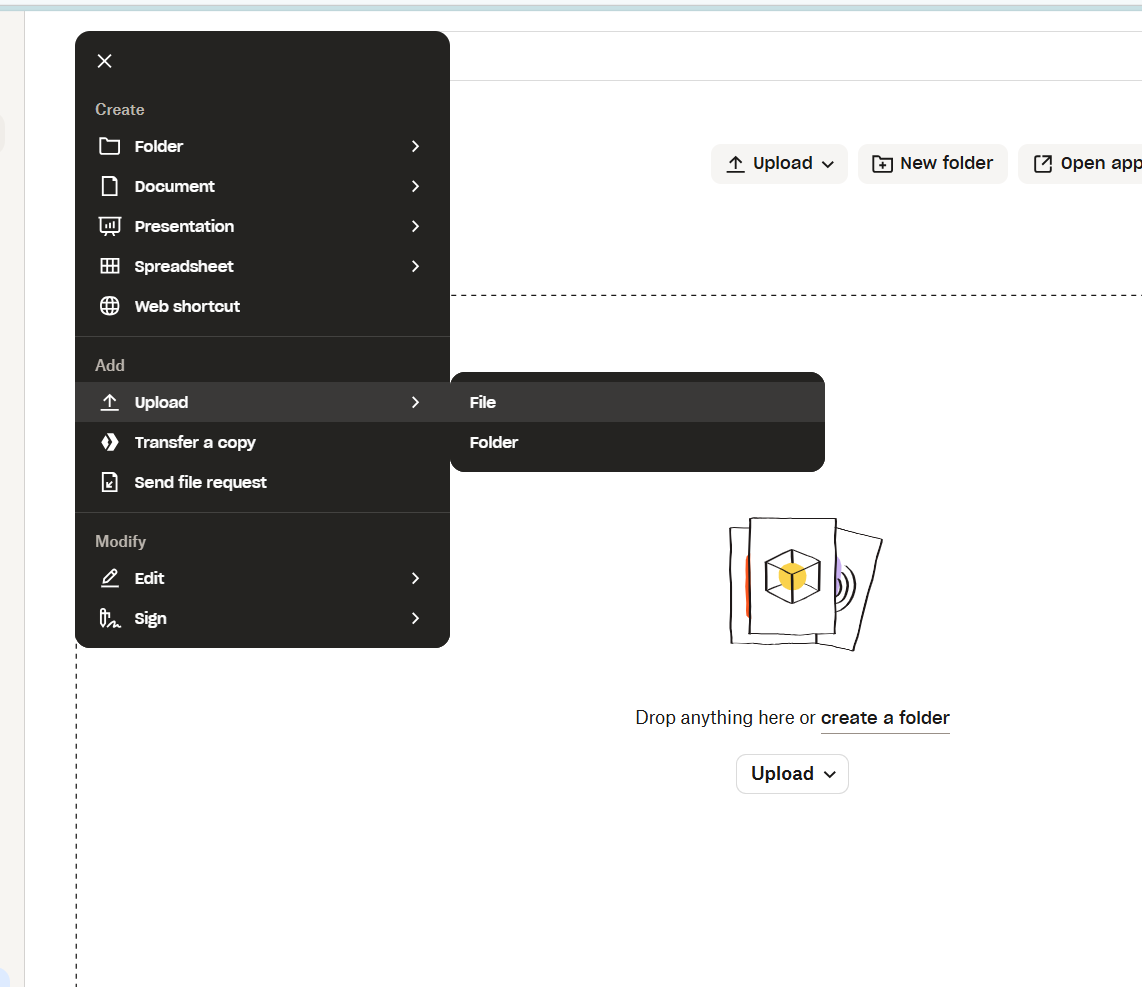The width and height of the screenshot is (1142, 987).
Task: Click the Document icon in the Create section
Action: (x=110, y=186)
